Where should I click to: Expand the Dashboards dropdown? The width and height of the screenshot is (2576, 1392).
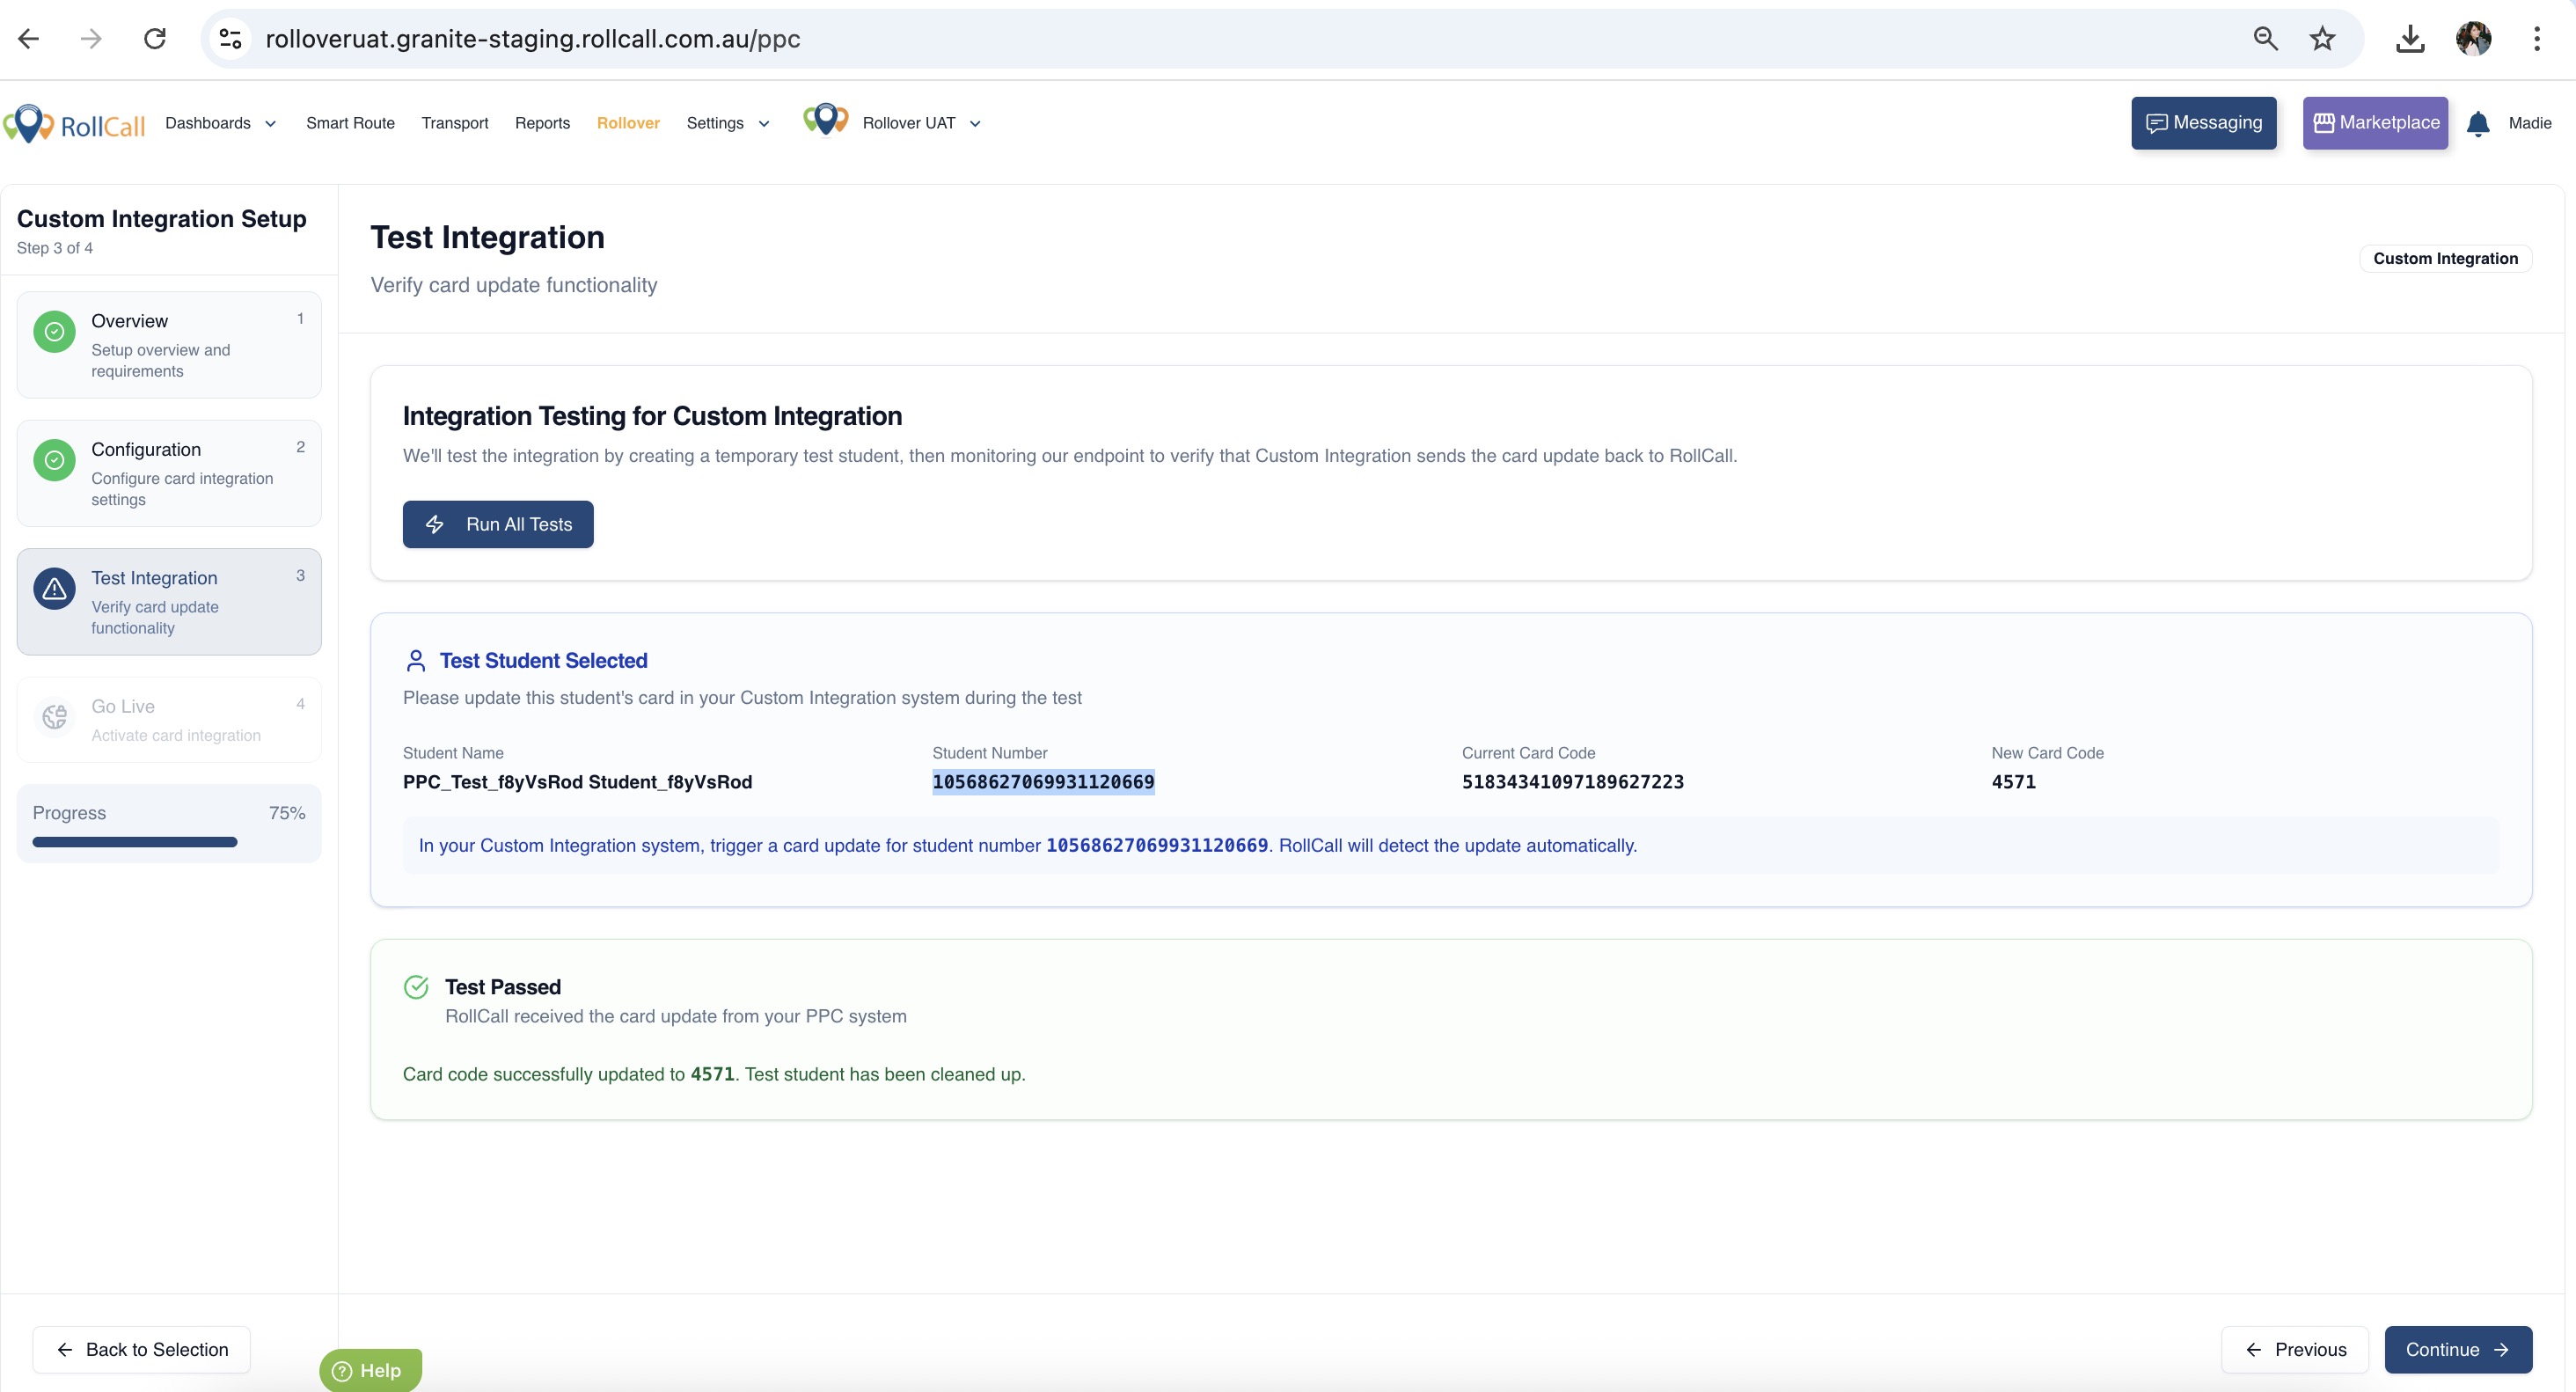point(220,123)
